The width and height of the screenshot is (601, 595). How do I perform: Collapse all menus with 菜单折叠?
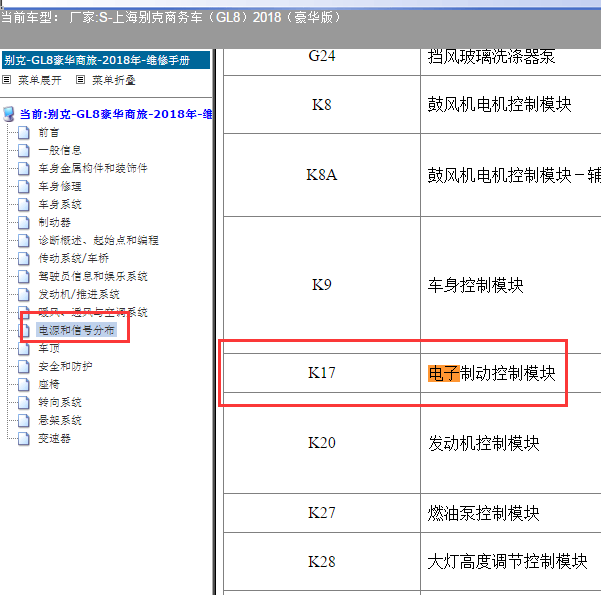(x=113, y=80)
